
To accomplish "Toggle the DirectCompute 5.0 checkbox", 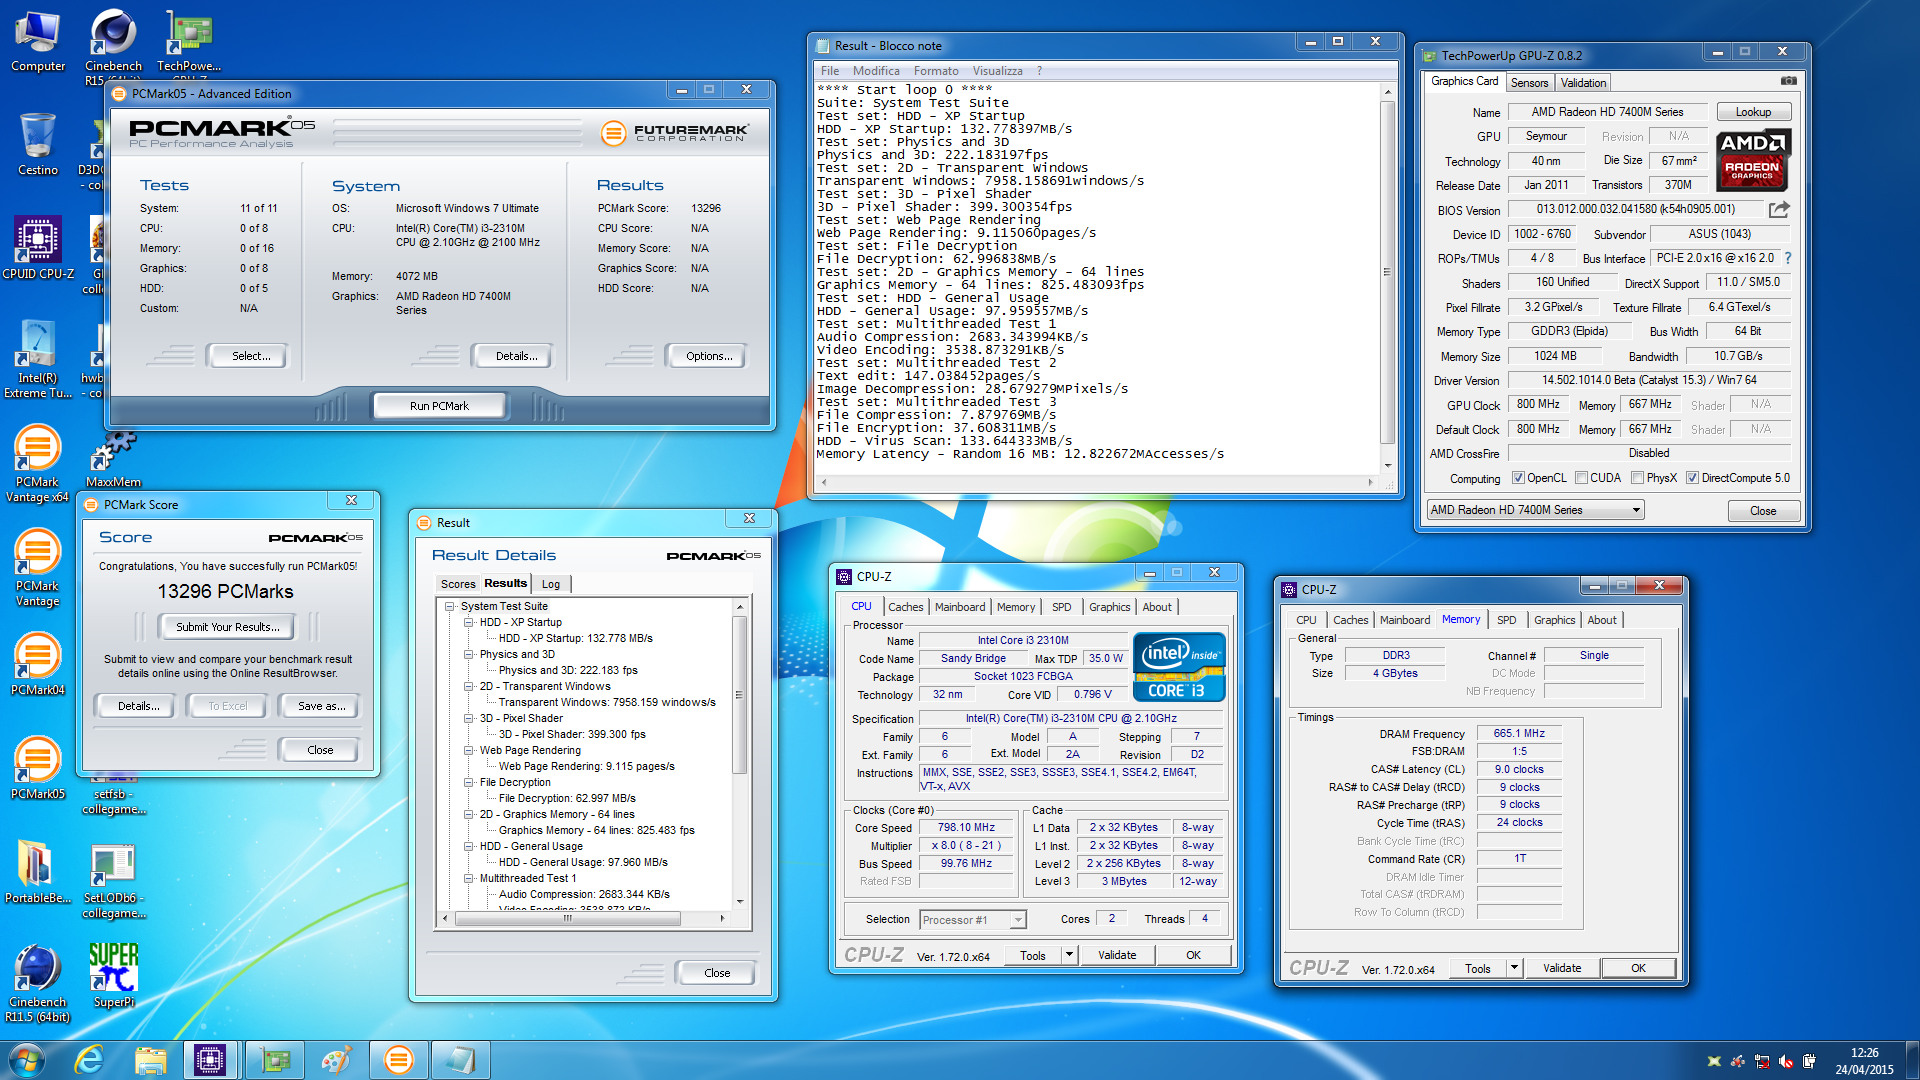I will [x=1692, y=478].
